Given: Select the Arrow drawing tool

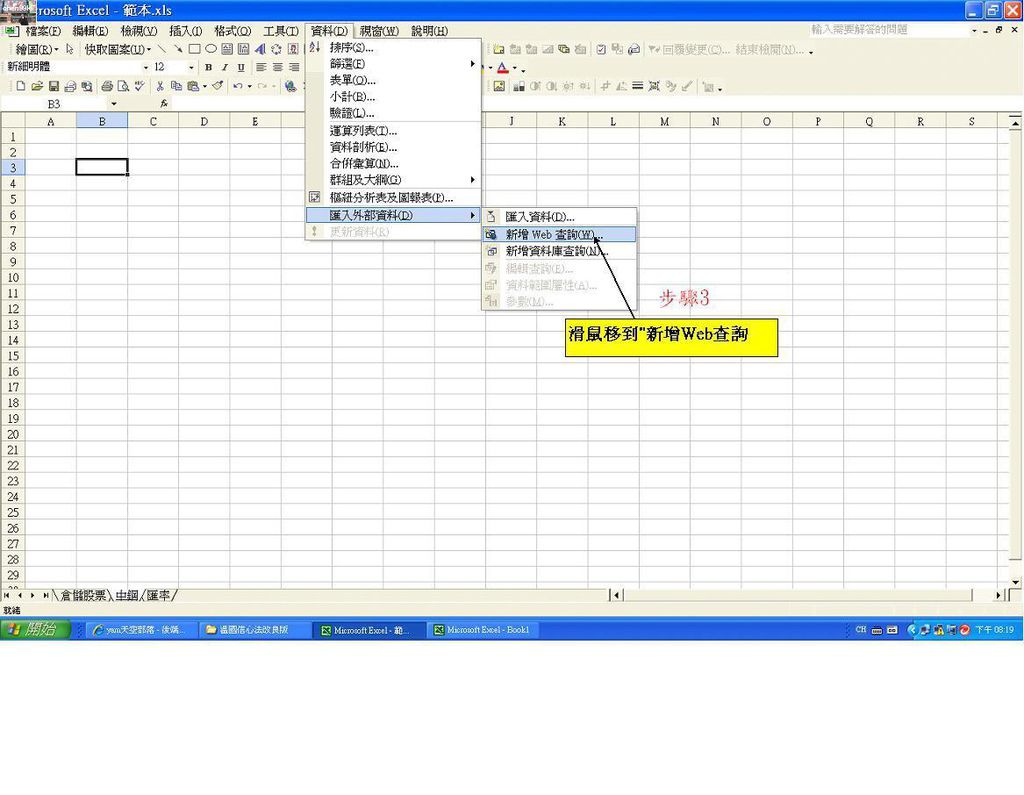Looking at the screenshot, I should click(x=178, y=49).
